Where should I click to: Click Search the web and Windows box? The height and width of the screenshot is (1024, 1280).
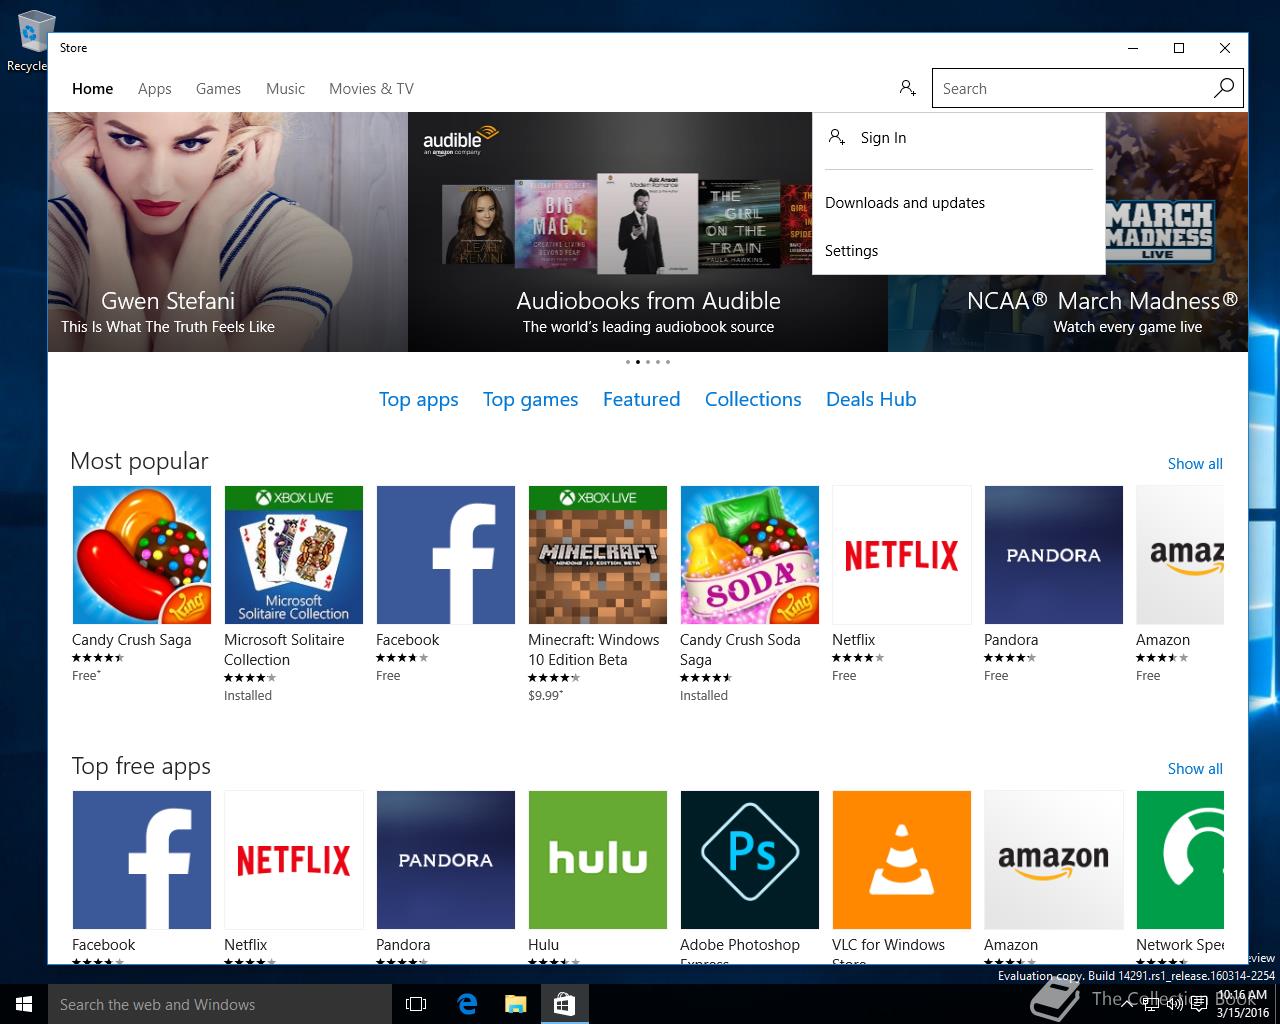coord(220,1004)
